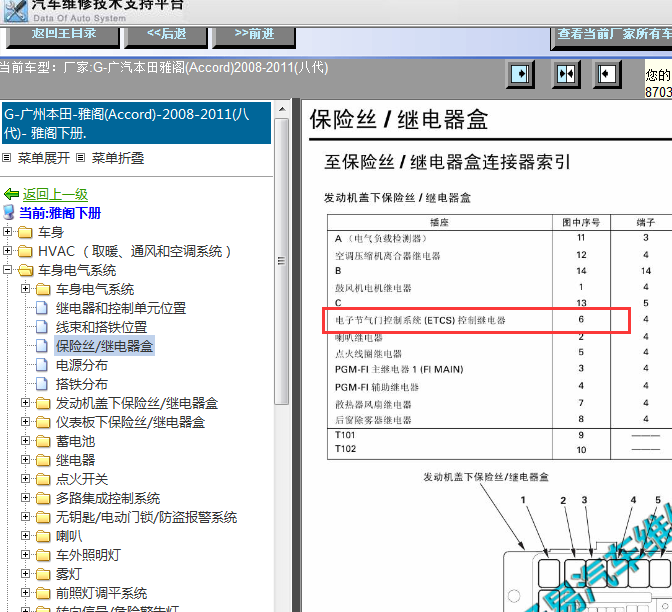
Task: Click the PGM-FI 主继电器 1 row text
Action: (x=399, y=369)
